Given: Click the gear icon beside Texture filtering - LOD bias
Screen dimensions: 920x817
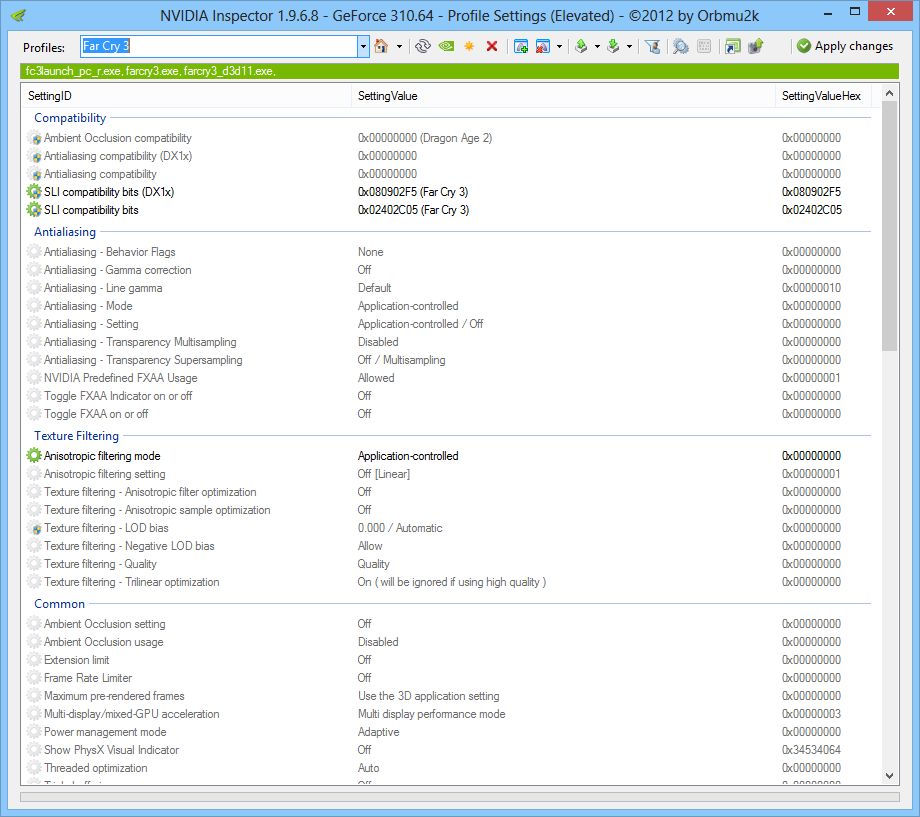Looking at the screenshot, I should tap(34, 528).
